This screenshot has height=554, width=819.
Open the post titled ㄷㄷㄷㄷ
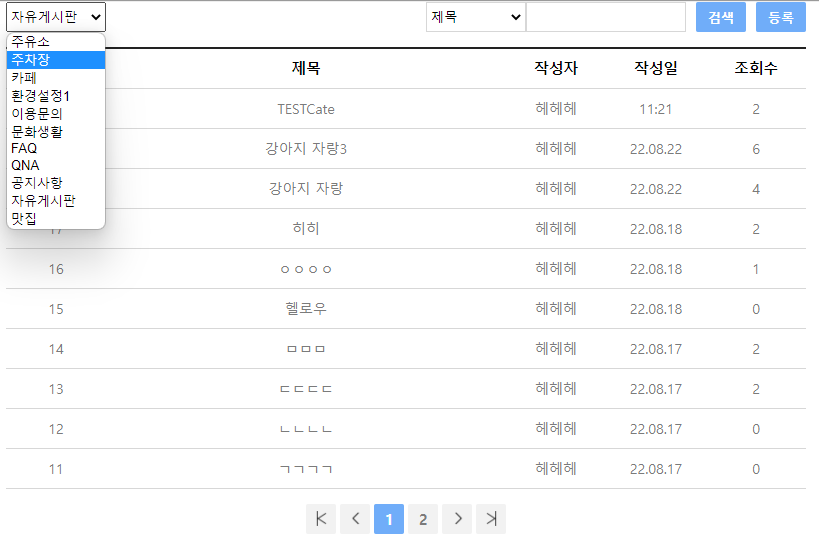306,389
